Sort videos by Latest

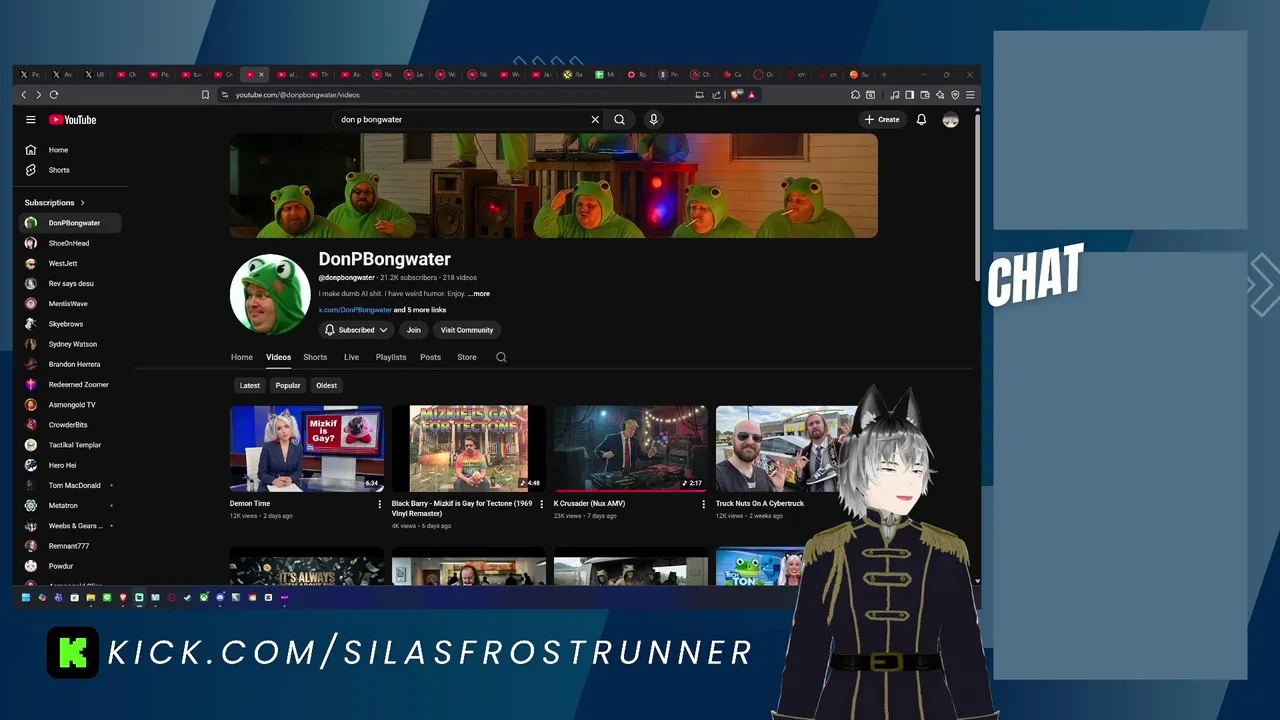tap(250, 385)
